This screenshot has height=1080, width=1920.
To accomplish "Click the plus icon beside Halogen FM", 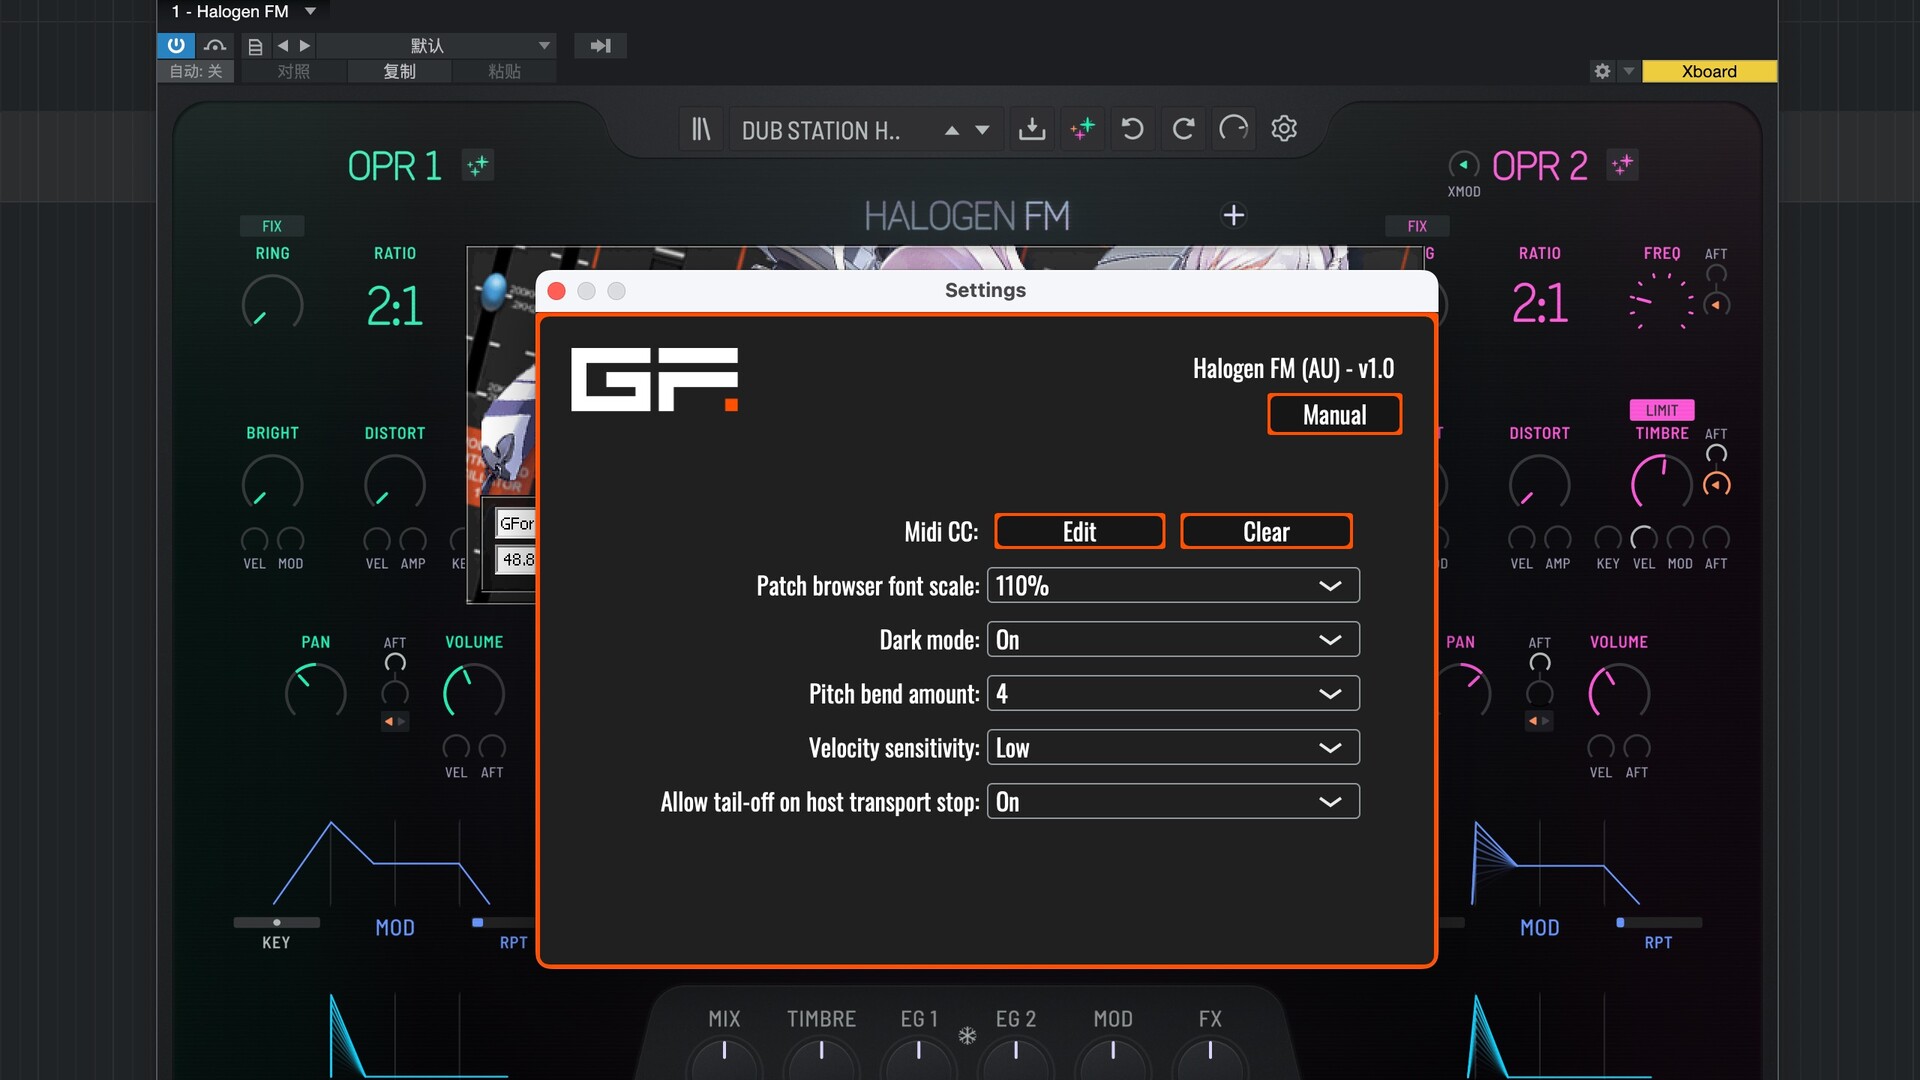I will tap(1234, 215).
